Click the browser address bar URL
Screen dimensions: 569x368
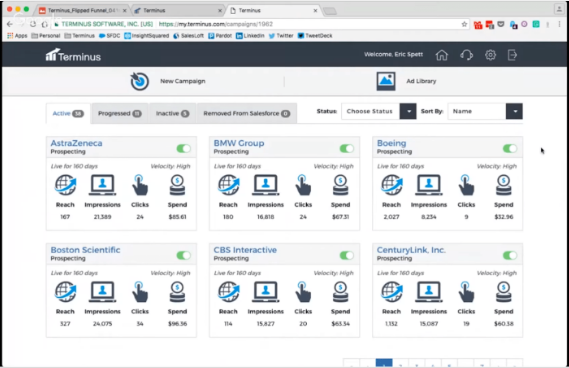pyautogui.click(x=216, y=24)
